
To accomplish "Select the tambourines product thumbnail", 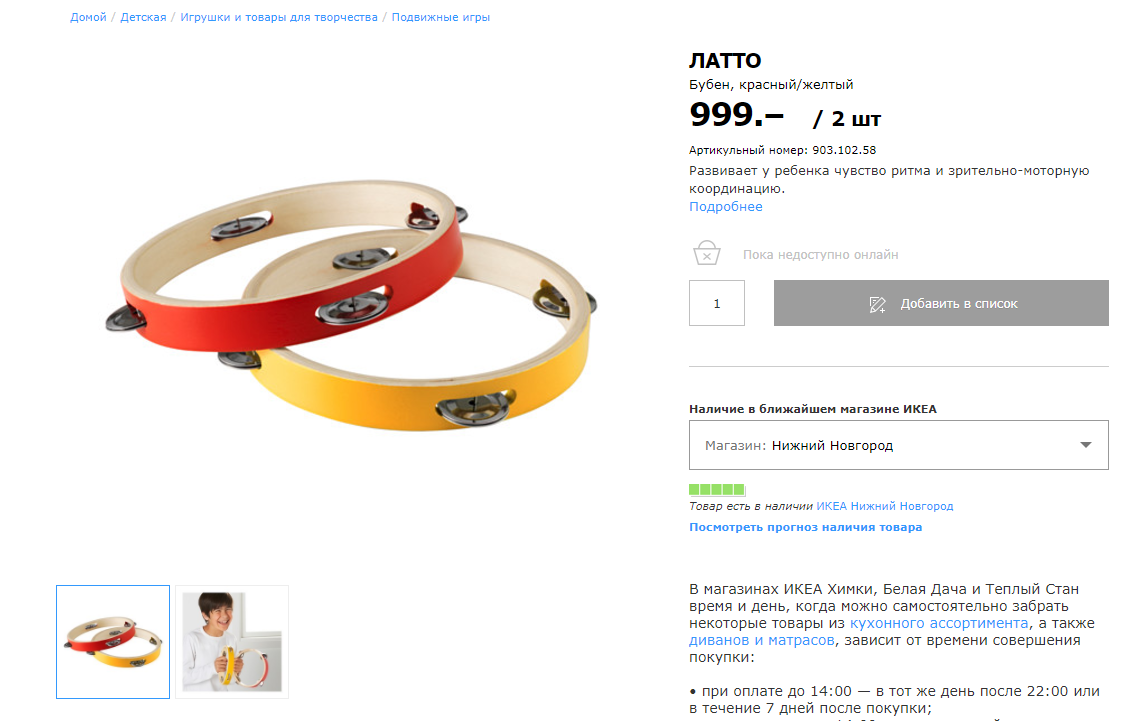I will 113,642.
